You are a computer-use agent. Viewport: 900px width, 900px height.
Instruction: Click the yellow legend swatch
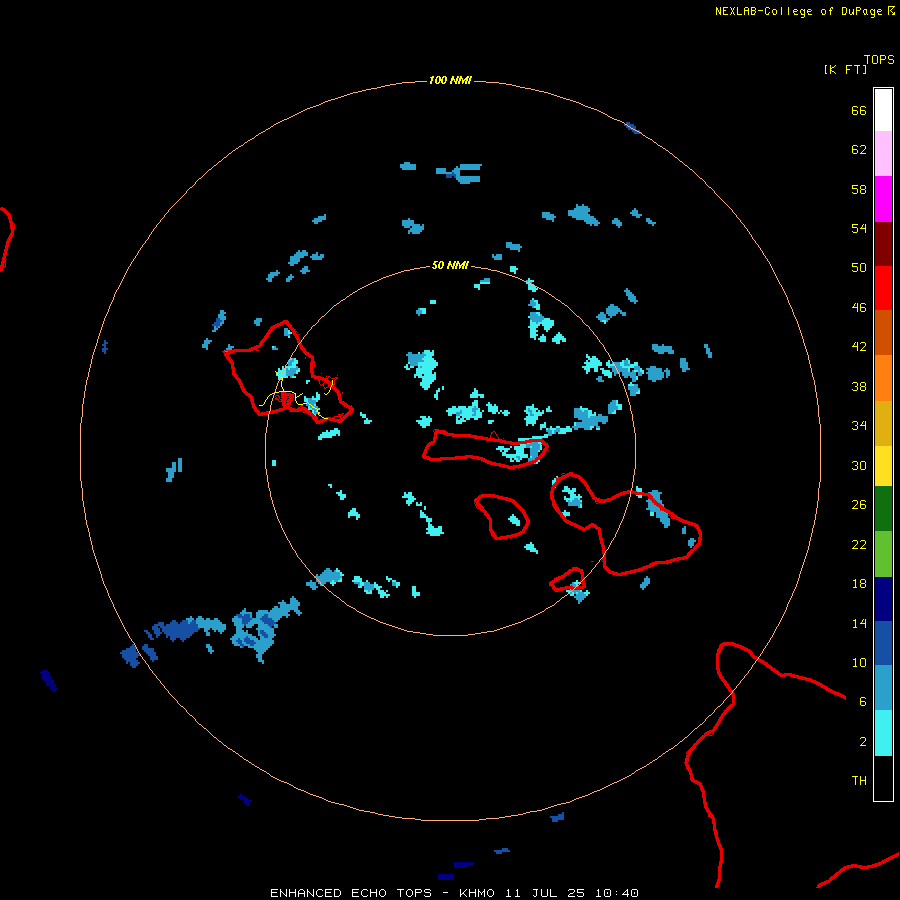(x=883, y=465)
